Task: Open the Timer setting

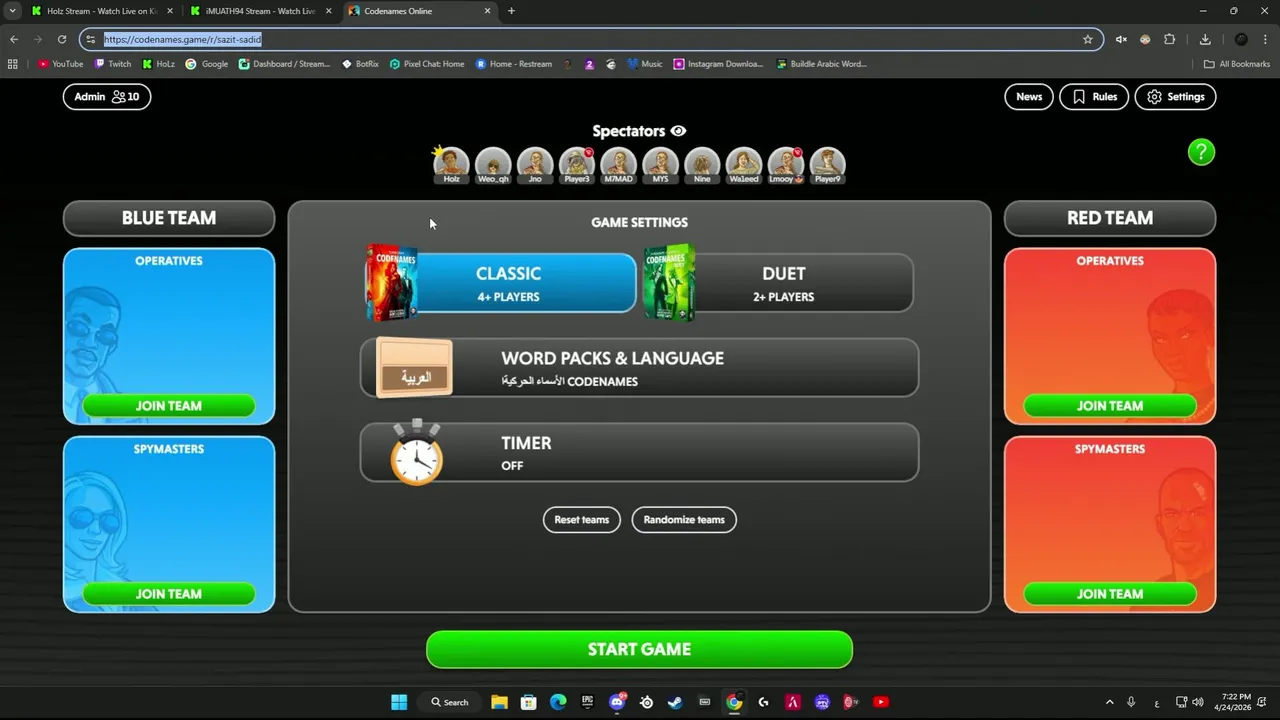Action: 639,452
